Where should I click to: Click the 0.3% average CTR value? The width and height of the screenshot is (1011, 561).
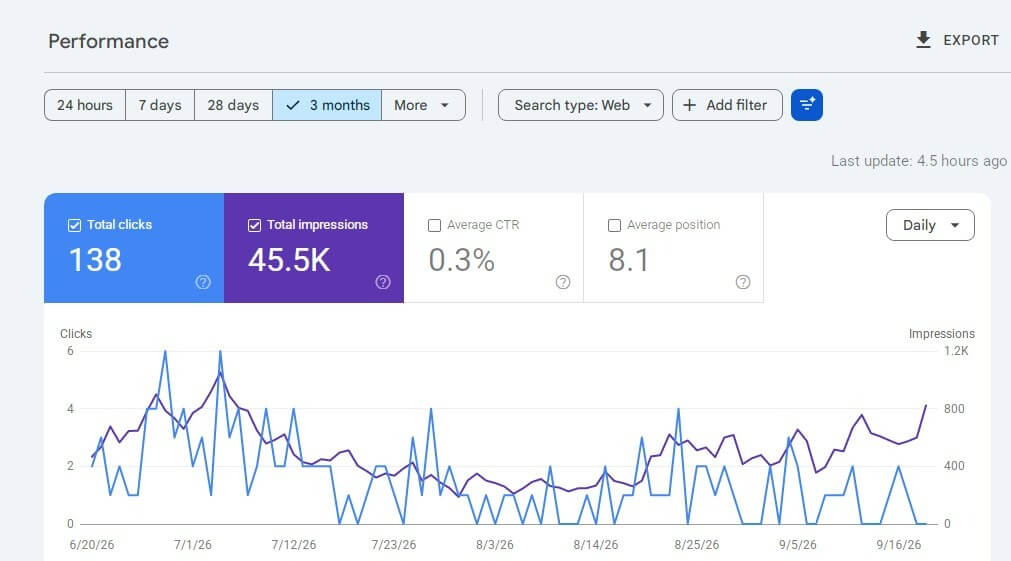461,260
